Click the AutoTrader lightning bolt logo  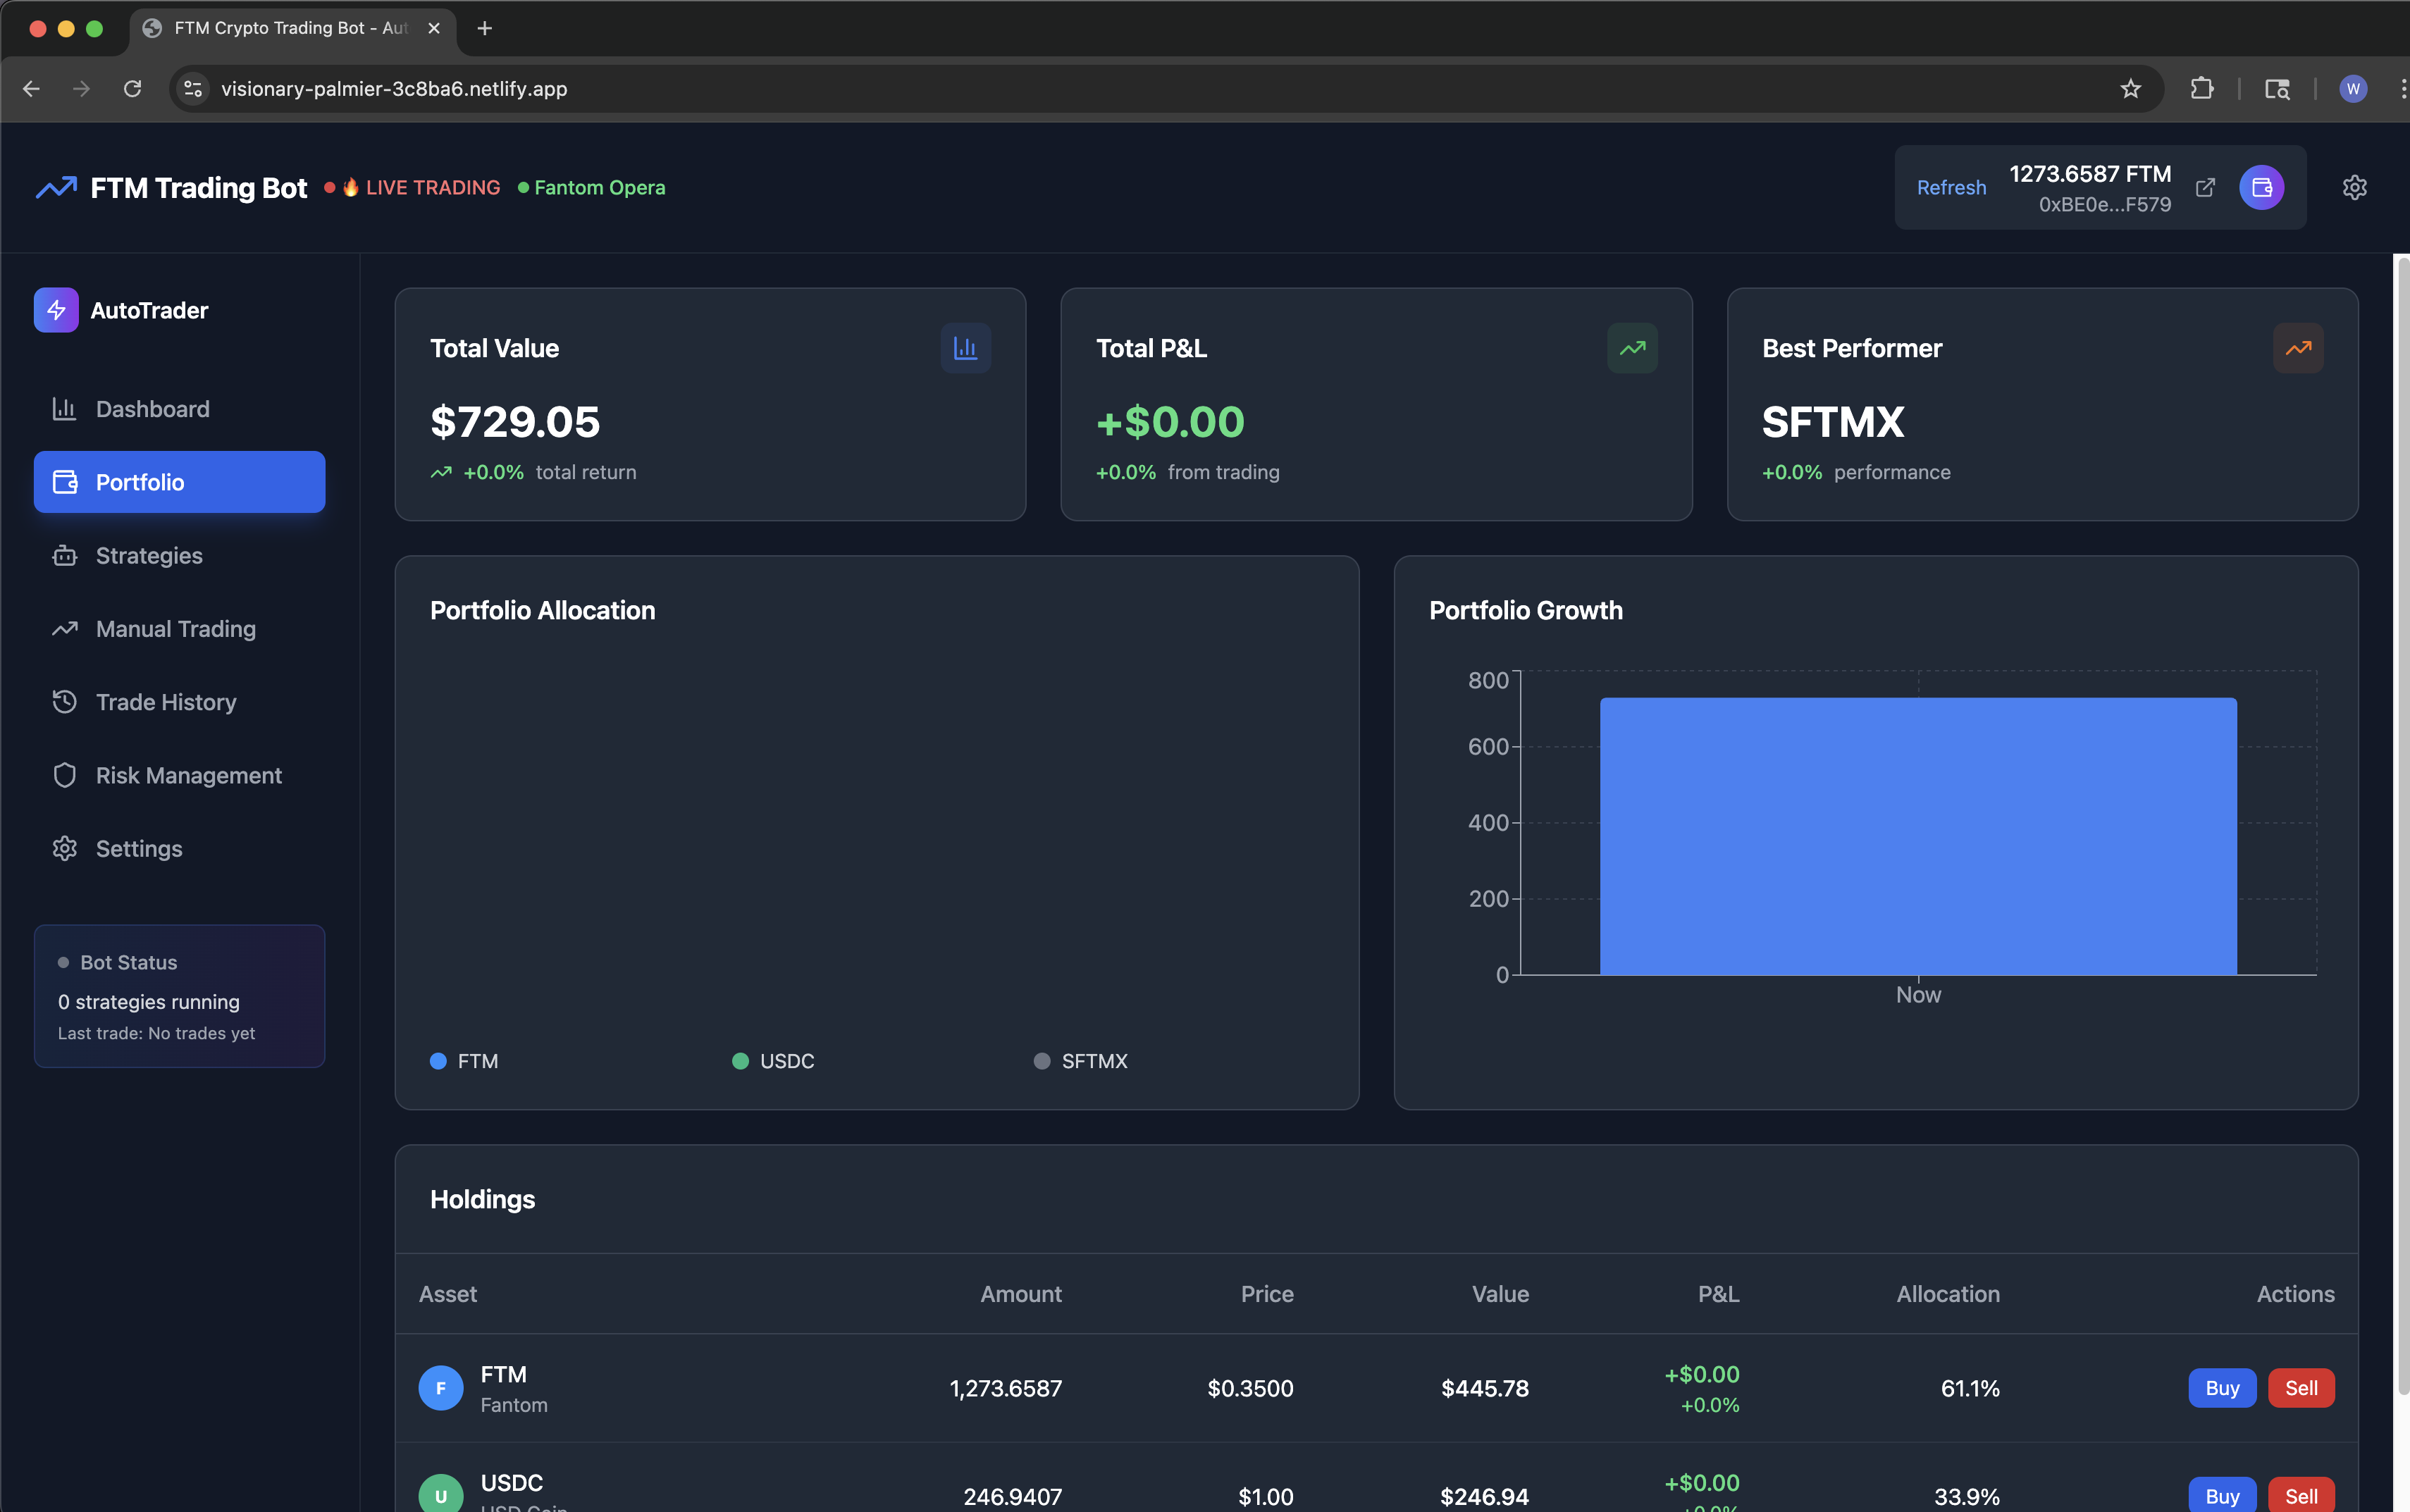56,310
